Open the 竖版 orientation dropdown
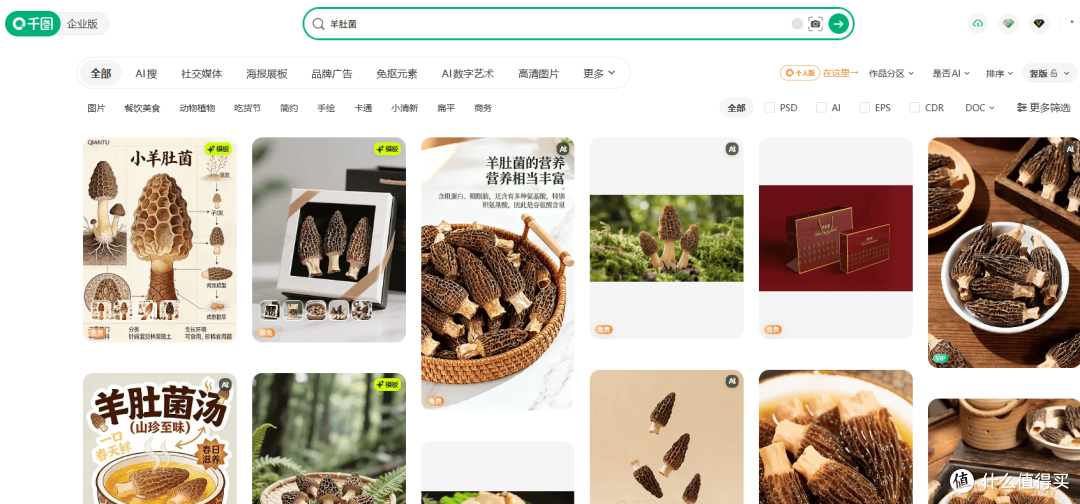Screen dimensions: 1080x504 point(1049,73)
